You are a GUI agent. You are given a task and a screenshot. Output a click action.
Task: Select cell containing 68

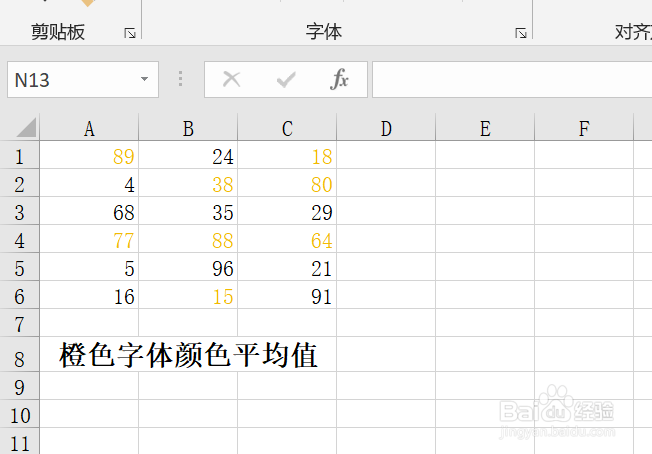89,211
